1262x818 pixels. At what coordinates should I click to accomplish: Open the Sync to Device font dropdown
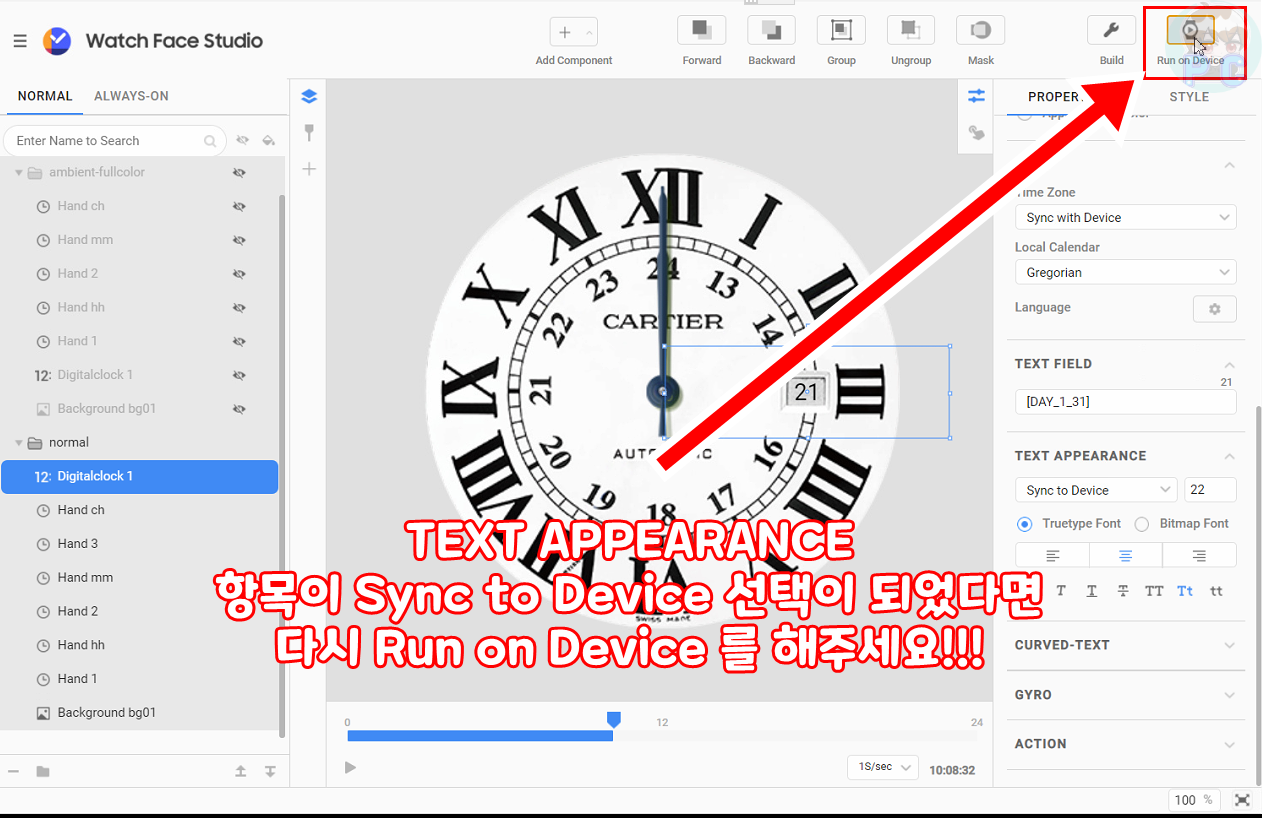point(1096,490)
